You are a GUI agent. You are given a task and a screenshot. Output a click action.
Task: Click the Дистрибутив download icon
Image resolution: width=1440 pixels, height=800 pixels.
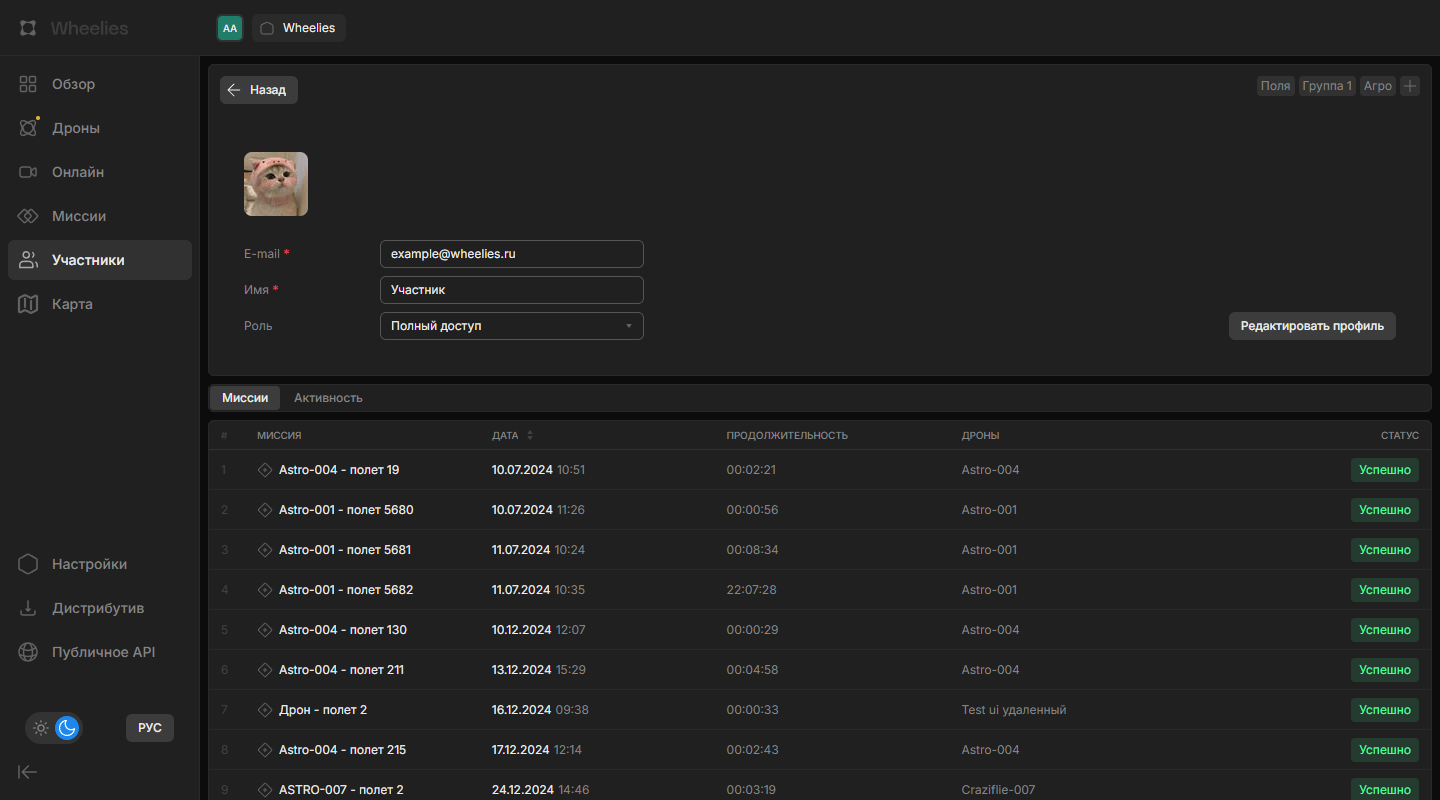coord(28,608)
